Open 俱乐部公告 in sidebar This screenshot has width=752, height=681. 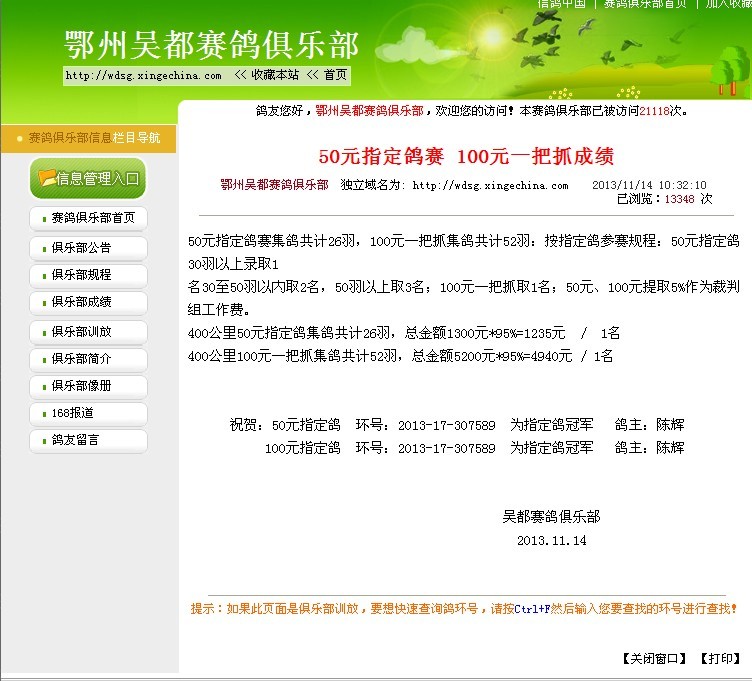tap(81, 247)
